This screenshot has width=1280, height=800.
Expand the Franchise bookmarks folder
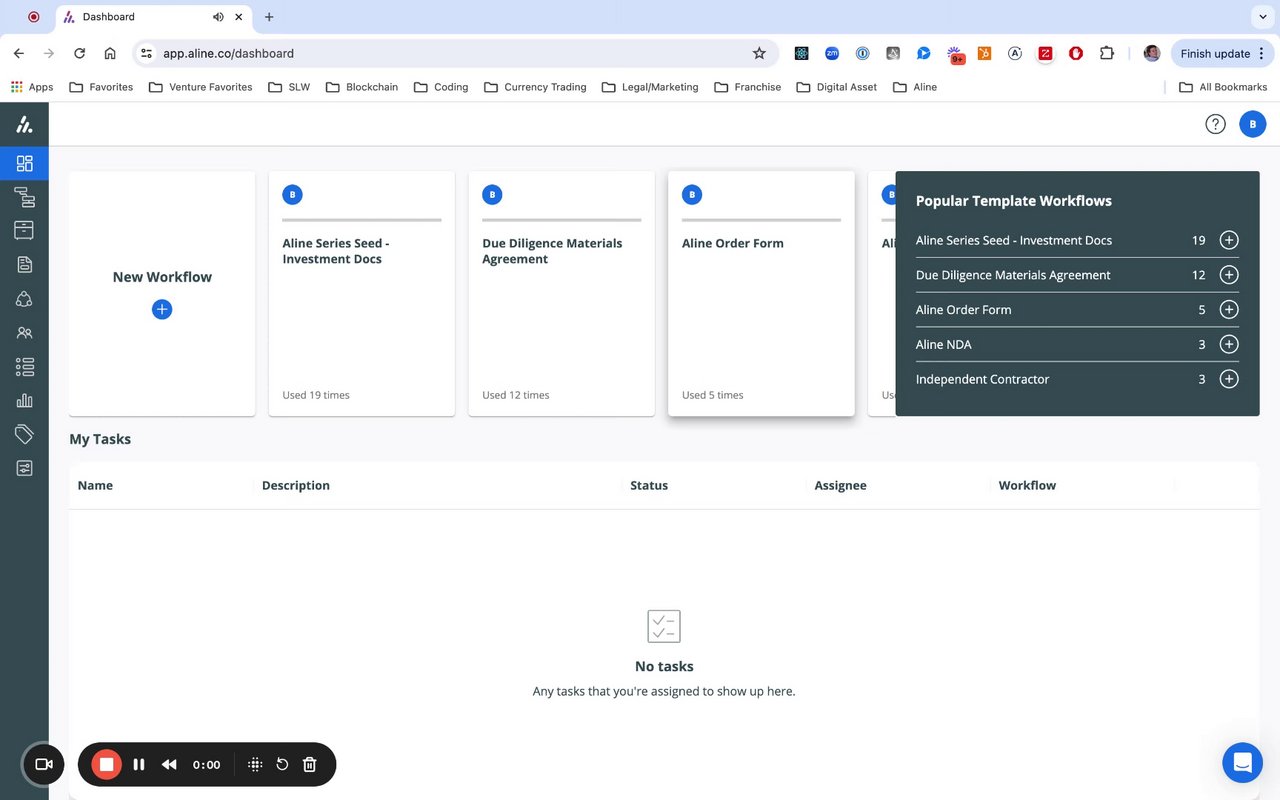(x=748, y=87)
